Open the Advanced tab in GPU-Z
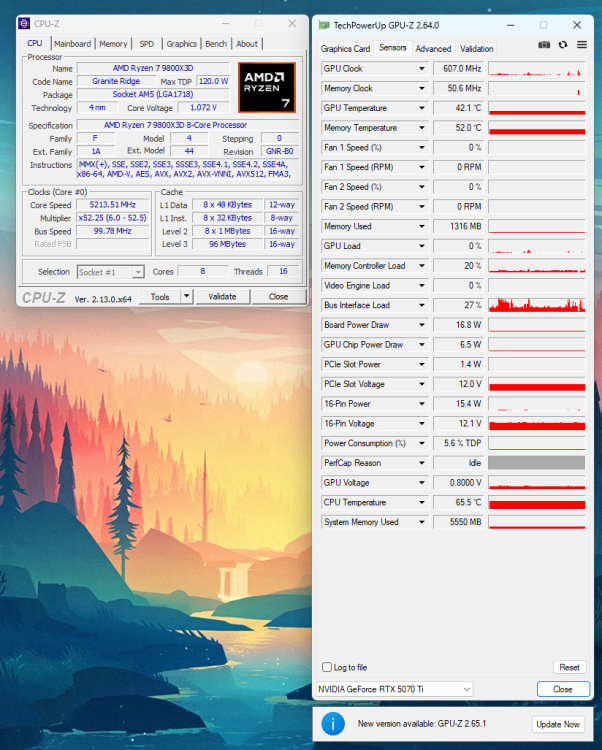Image resolution: width=602 pixels, height=750 pixels. 433,49
